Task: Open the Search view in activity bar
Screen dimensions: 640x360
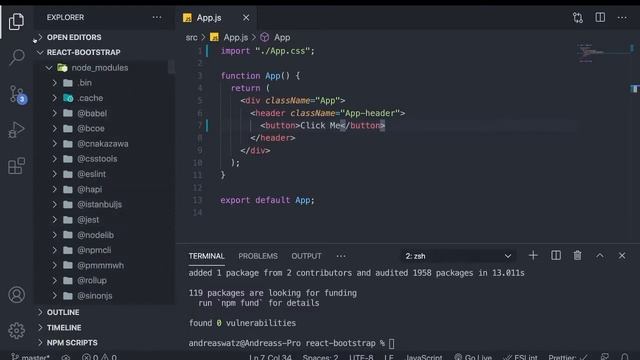Action: point(16,57)
